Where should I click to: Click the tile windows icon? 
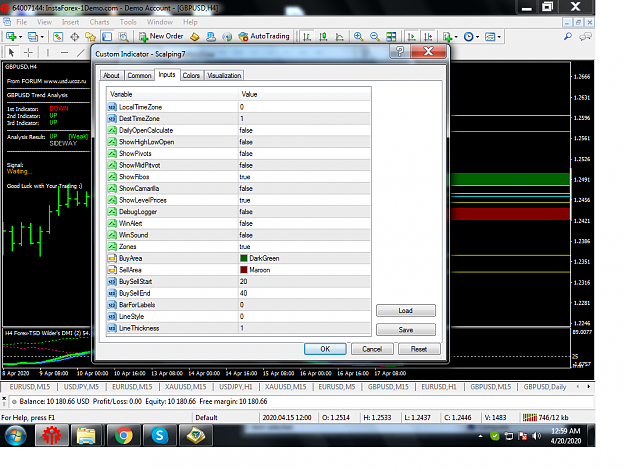[x=391, y=37]
